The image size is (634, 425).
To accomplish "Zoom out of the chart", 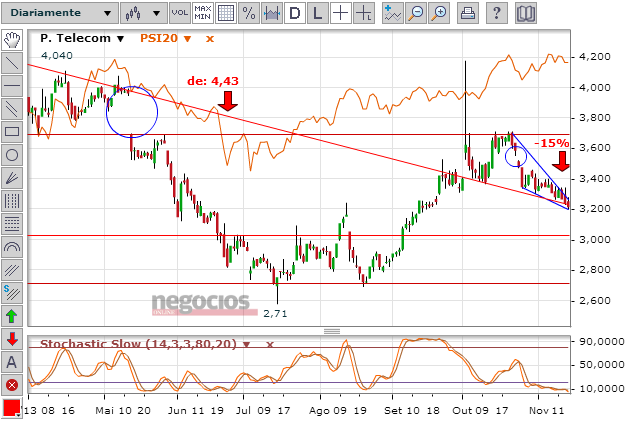I will (x=416, y=13).
